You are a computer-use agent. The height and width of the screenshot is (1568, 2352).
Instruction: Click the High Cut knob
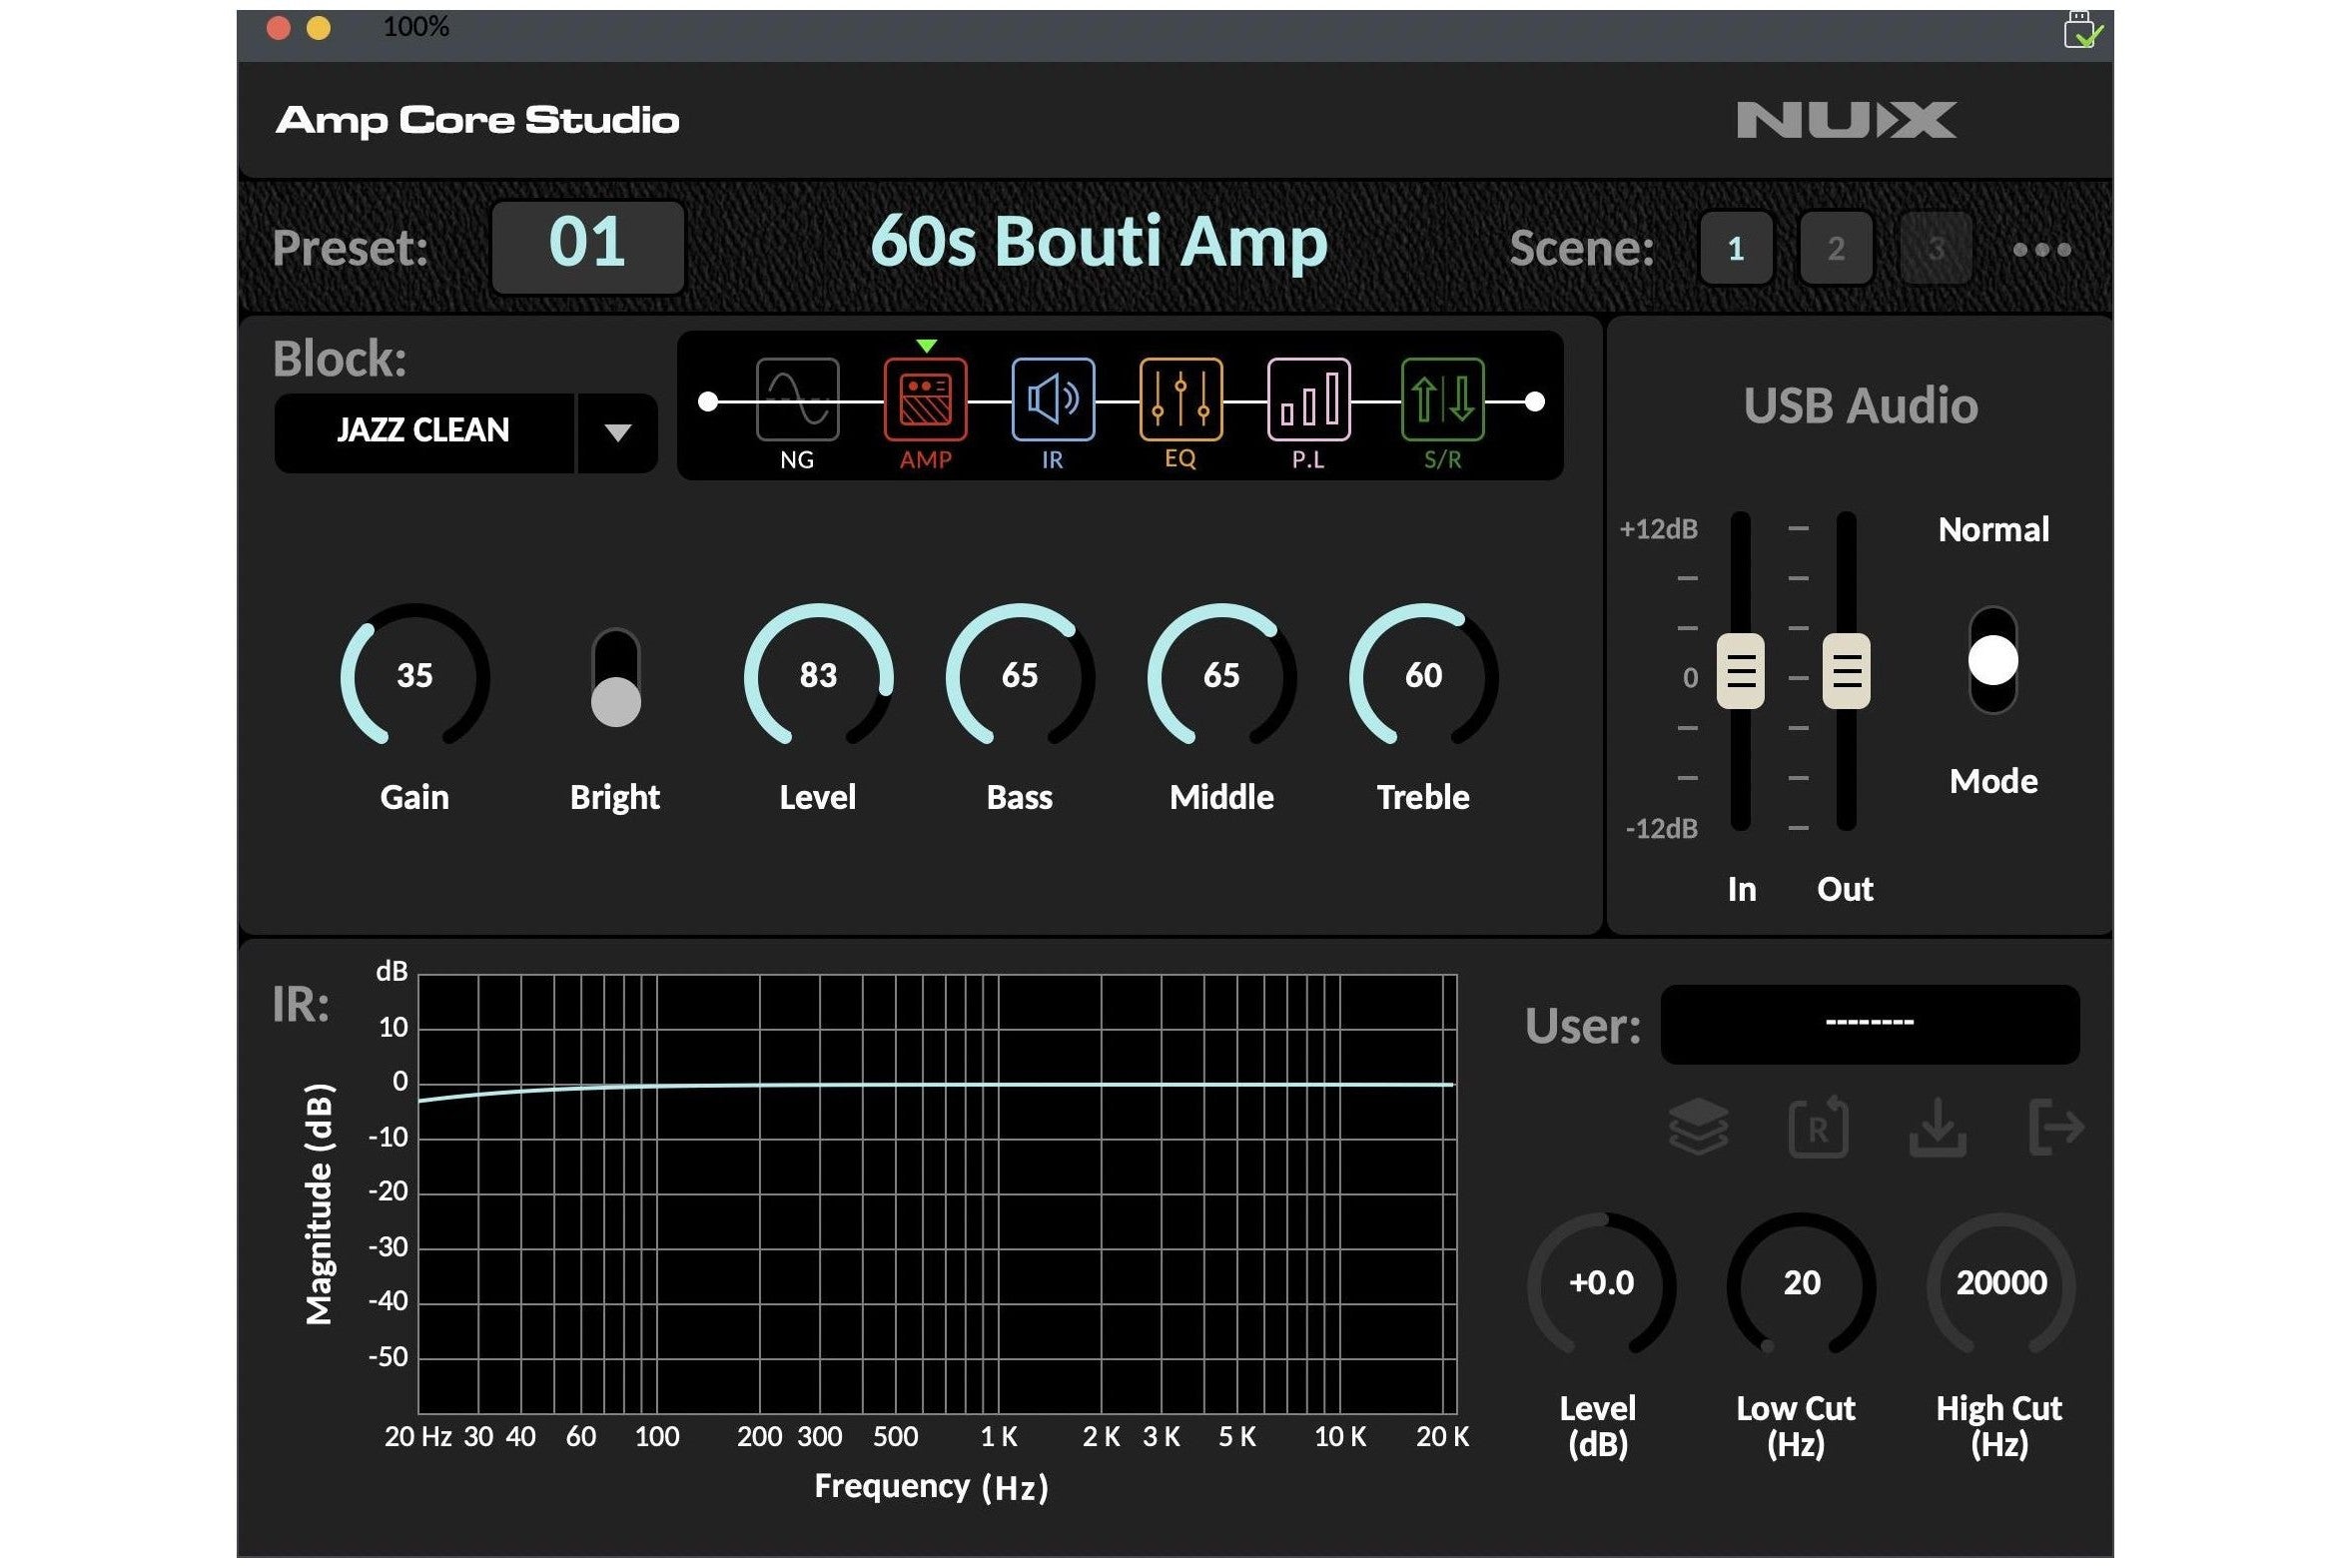[2001, 1284]
